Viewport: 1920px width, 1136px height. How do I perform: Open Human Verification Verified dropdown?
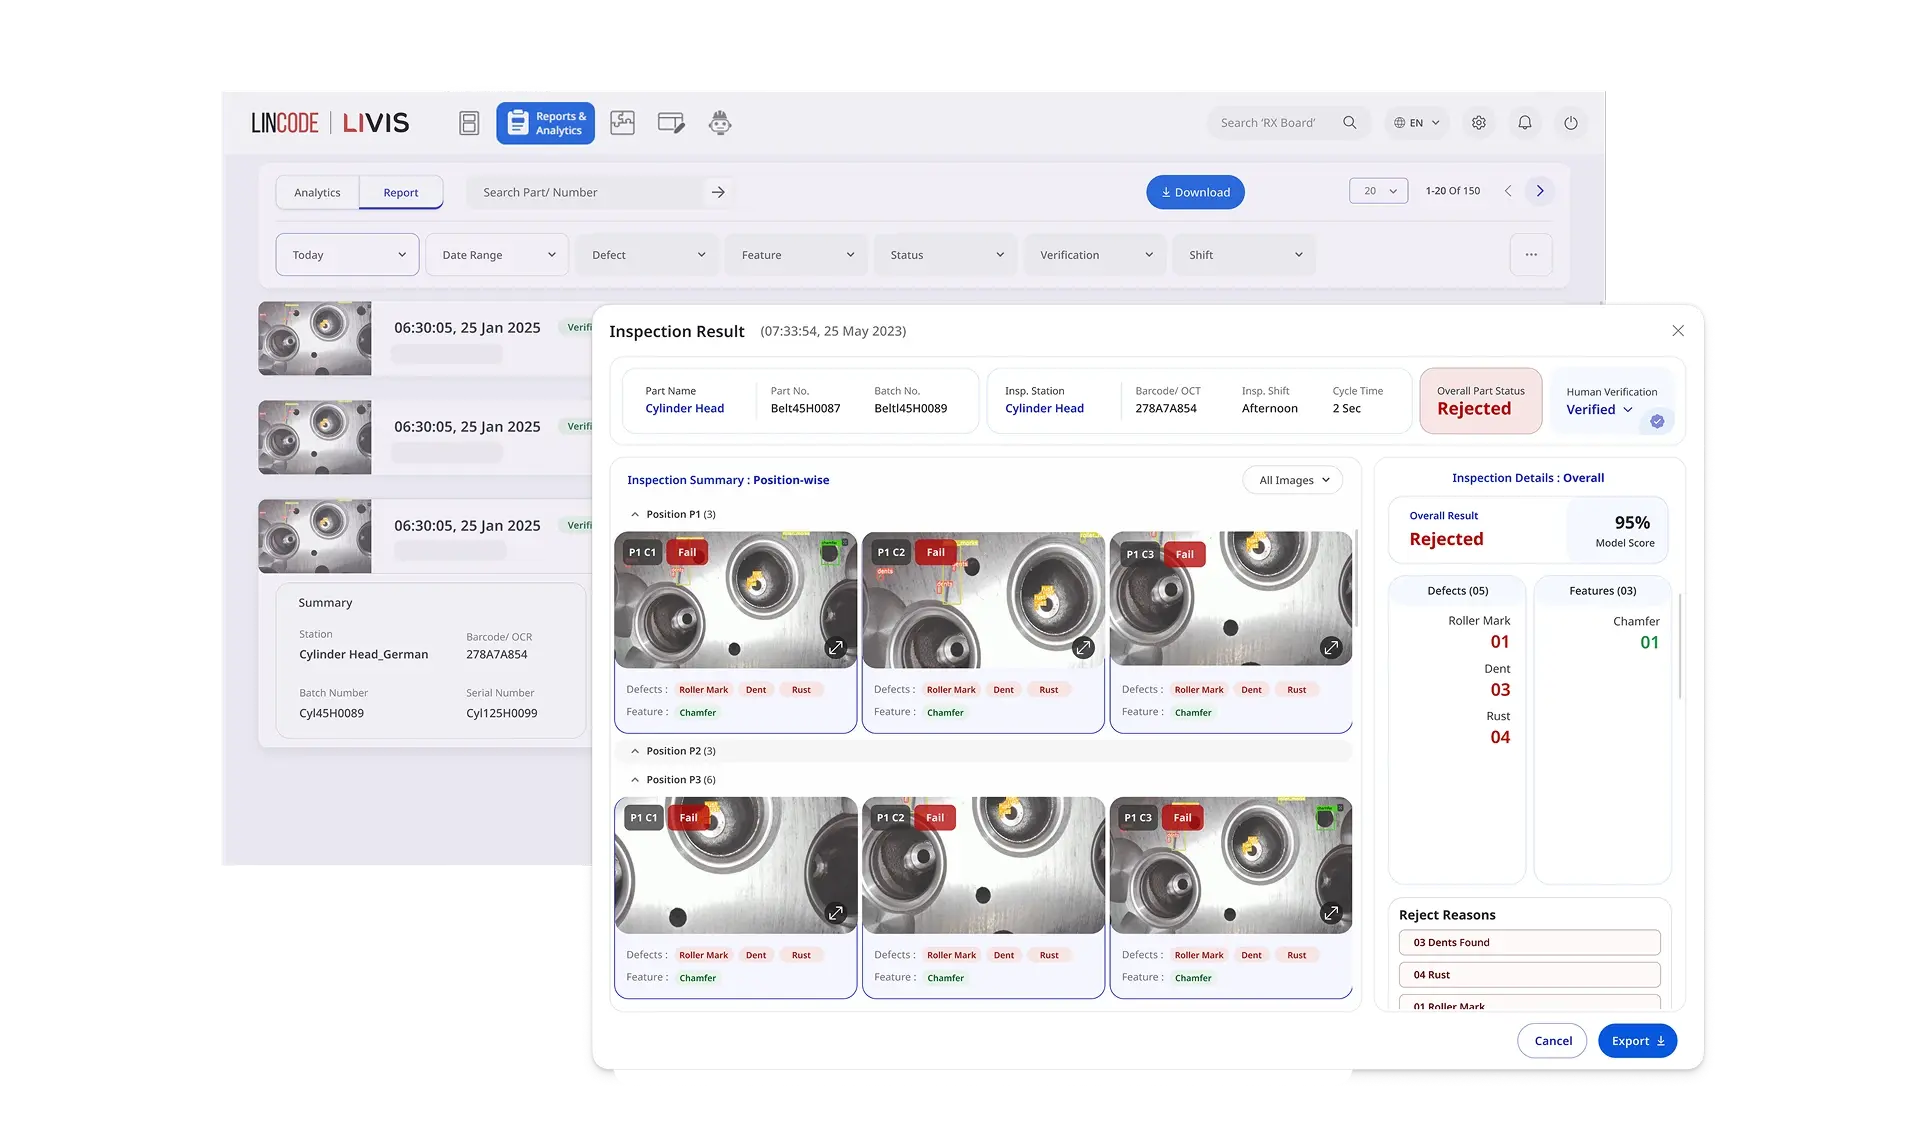(1599, 410)
